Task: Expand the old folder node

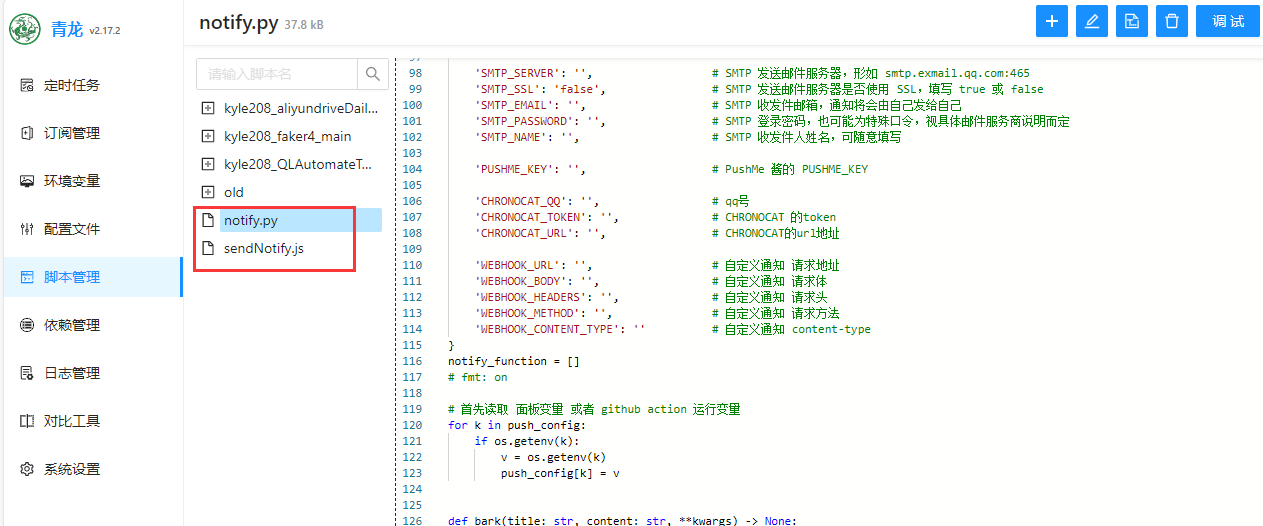Action: point(208,192)
